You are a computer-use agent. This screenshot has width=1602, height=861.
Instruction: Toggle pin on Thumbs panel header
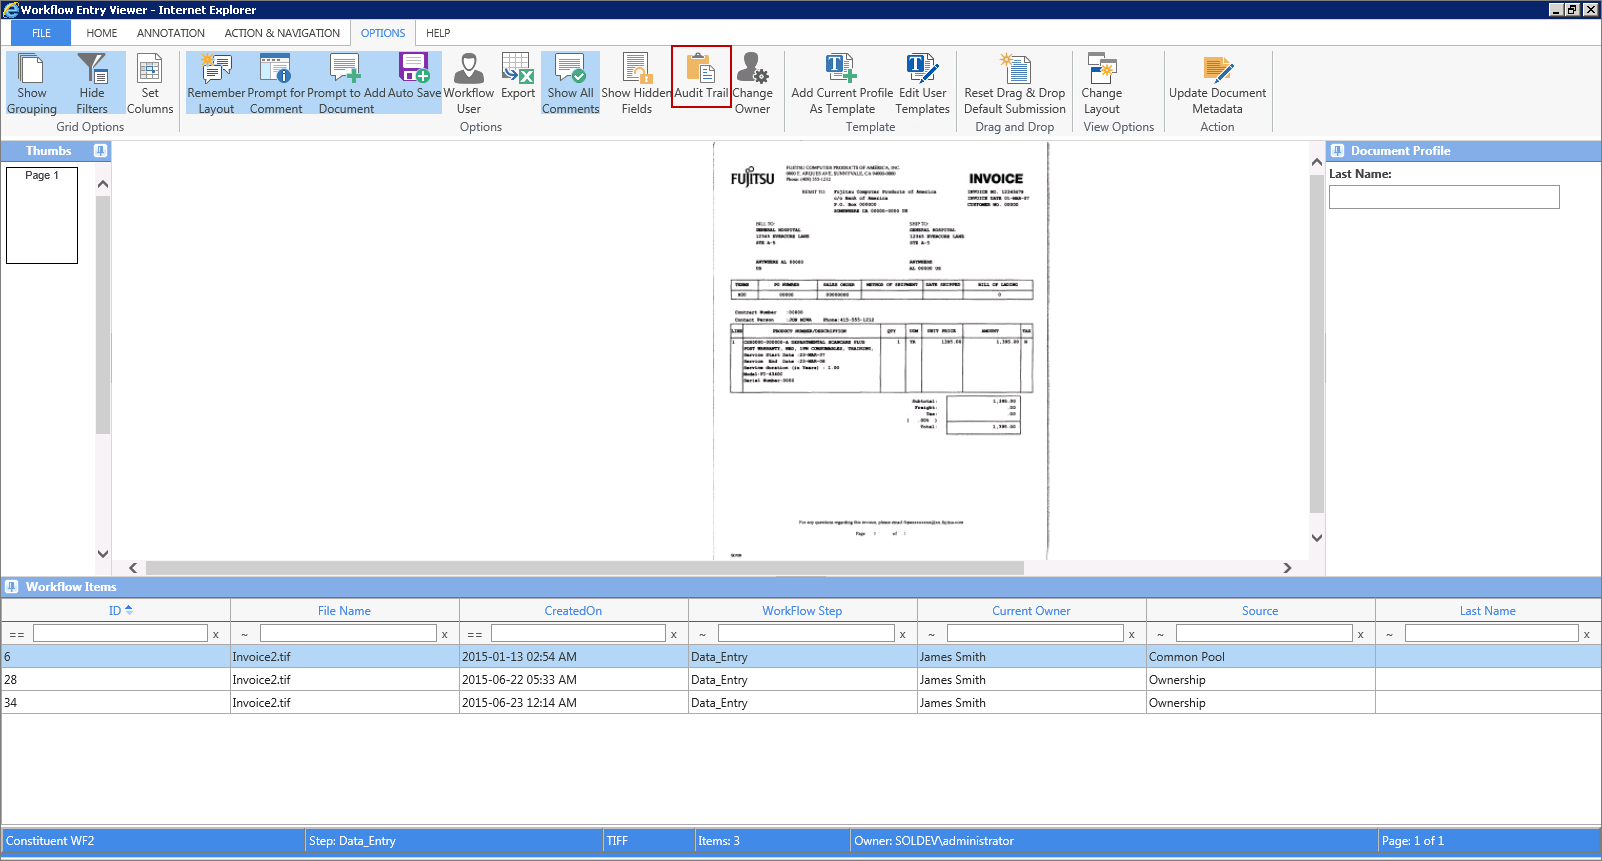point(100,151)
